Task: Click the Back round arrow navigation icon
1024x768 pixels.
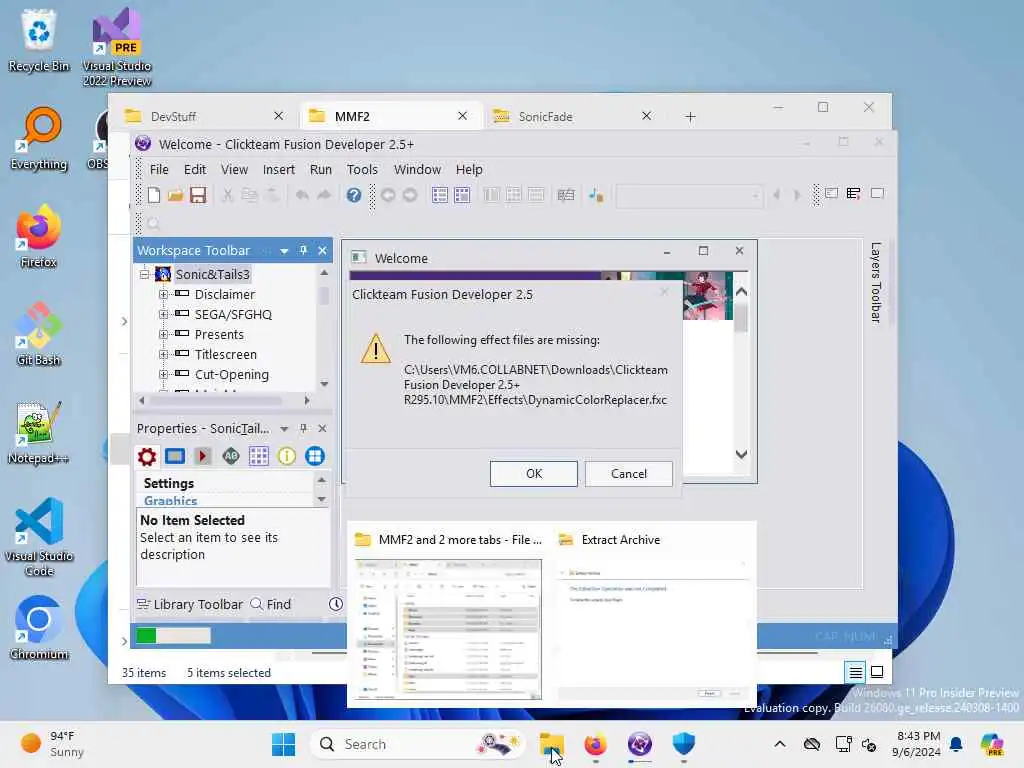Action: 388,195
